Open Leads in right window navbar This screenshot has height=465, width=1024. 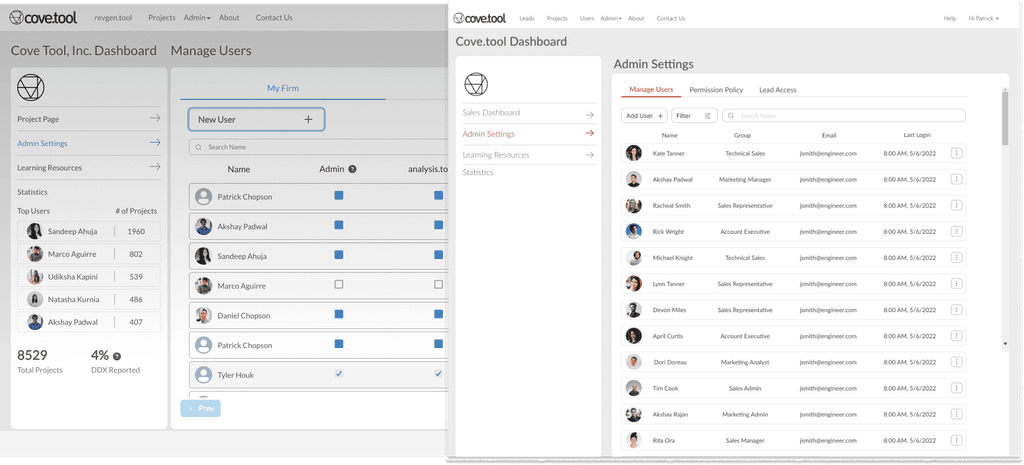pyautogui.click(x=526, y=18)
